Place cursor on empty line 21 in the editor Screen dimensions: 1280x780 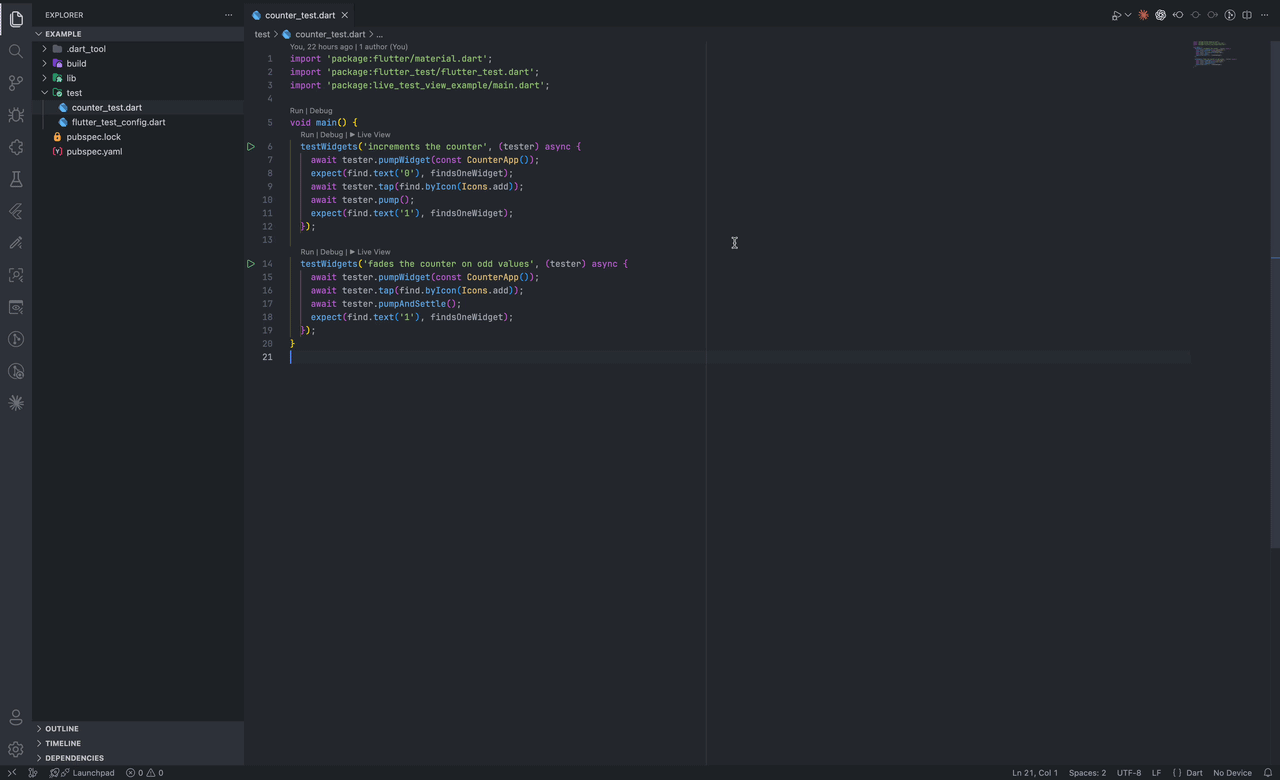click(740, 357)
